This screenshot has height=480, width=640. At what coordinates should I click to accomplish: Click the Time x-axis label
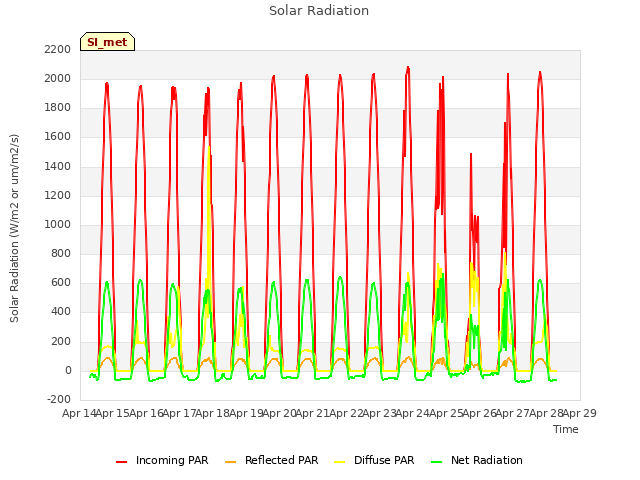click(x=566, y=429)
